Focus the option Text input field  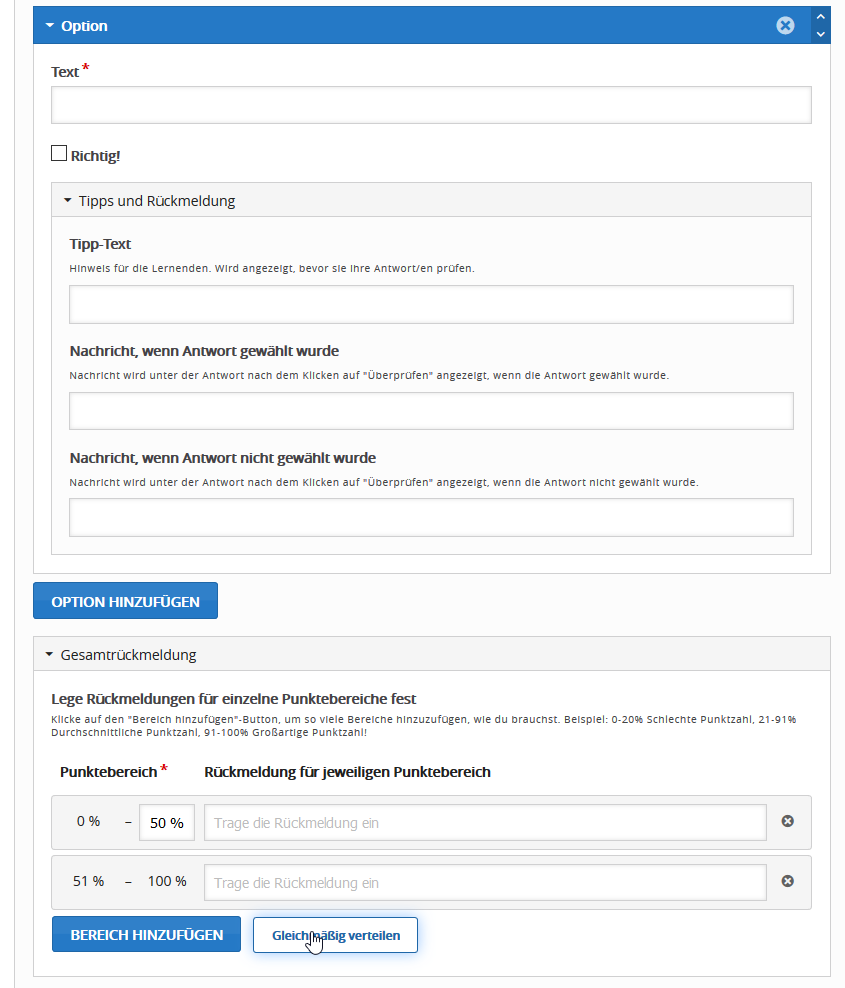click(x=430, y=105)
